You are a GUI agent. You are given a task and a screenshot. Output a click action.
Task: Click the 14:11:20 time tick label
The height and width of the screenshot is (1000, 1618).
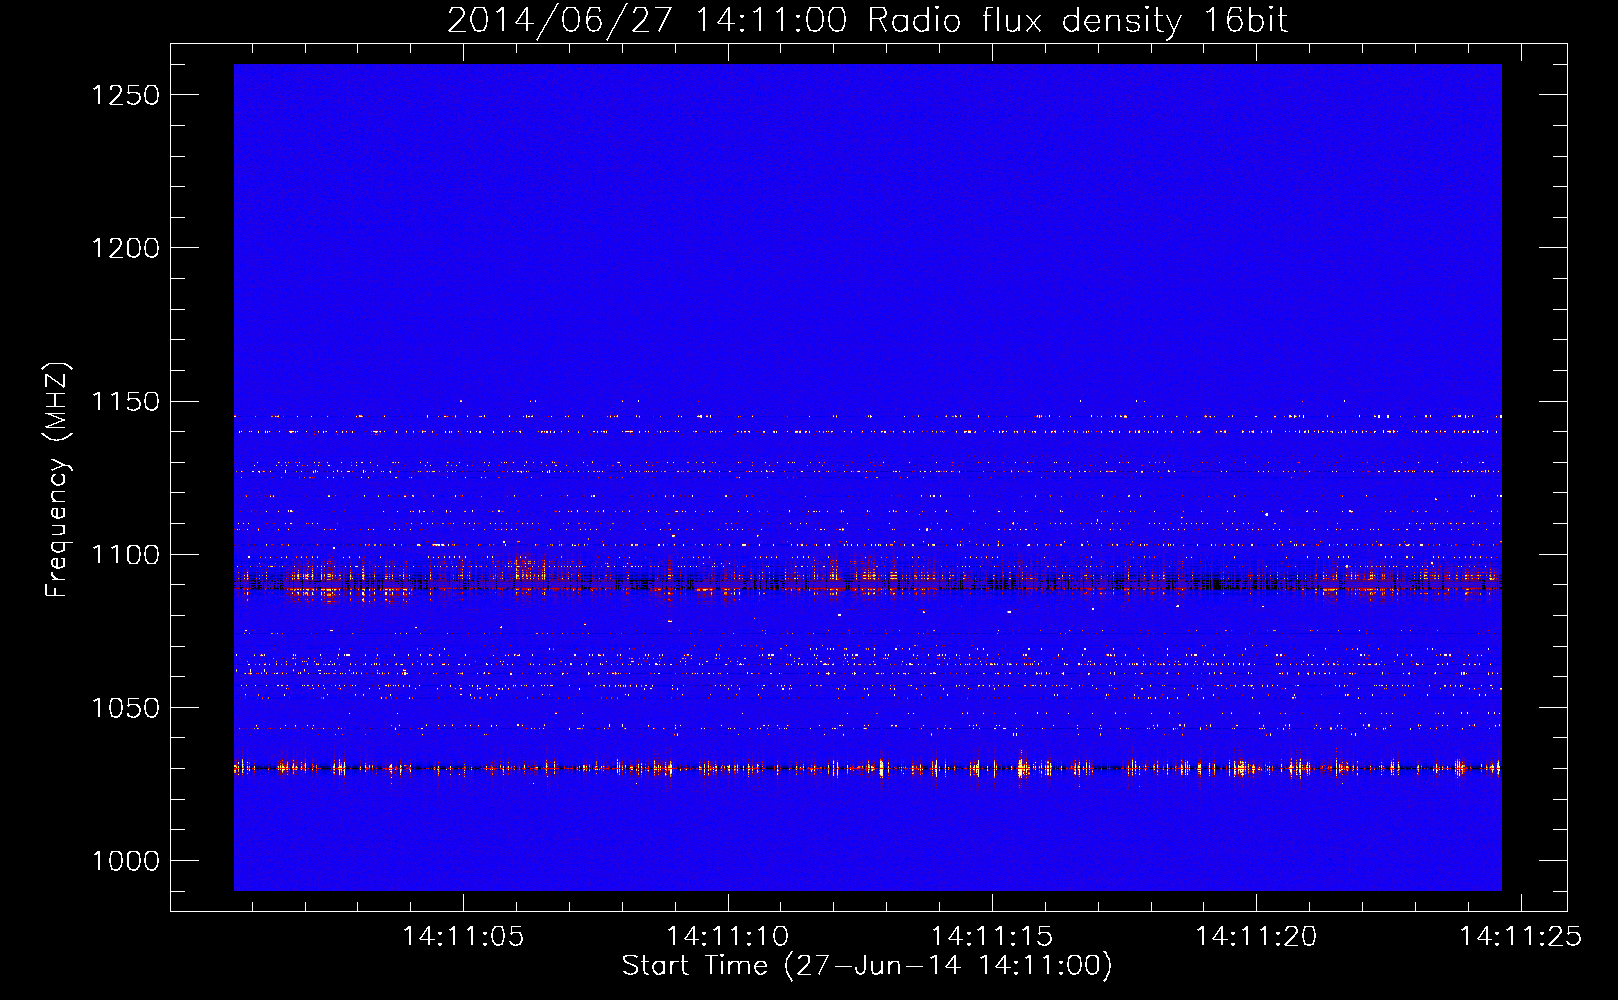pyautogui.click(x=1256, y=937)
